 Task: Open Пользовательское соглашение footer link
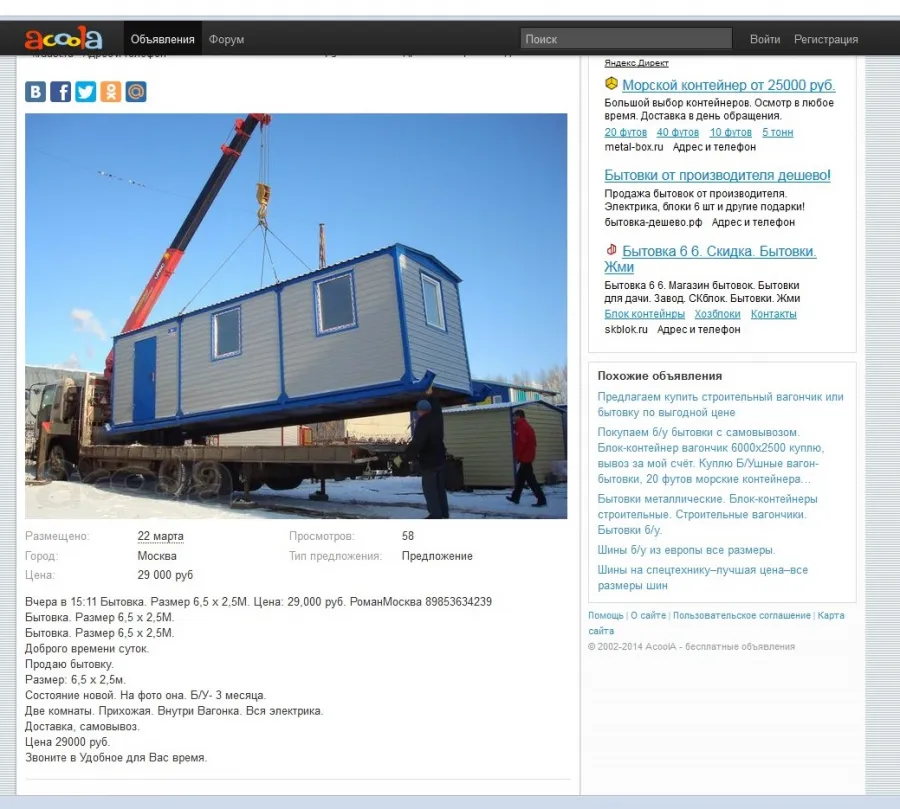(x=742, y=616)
